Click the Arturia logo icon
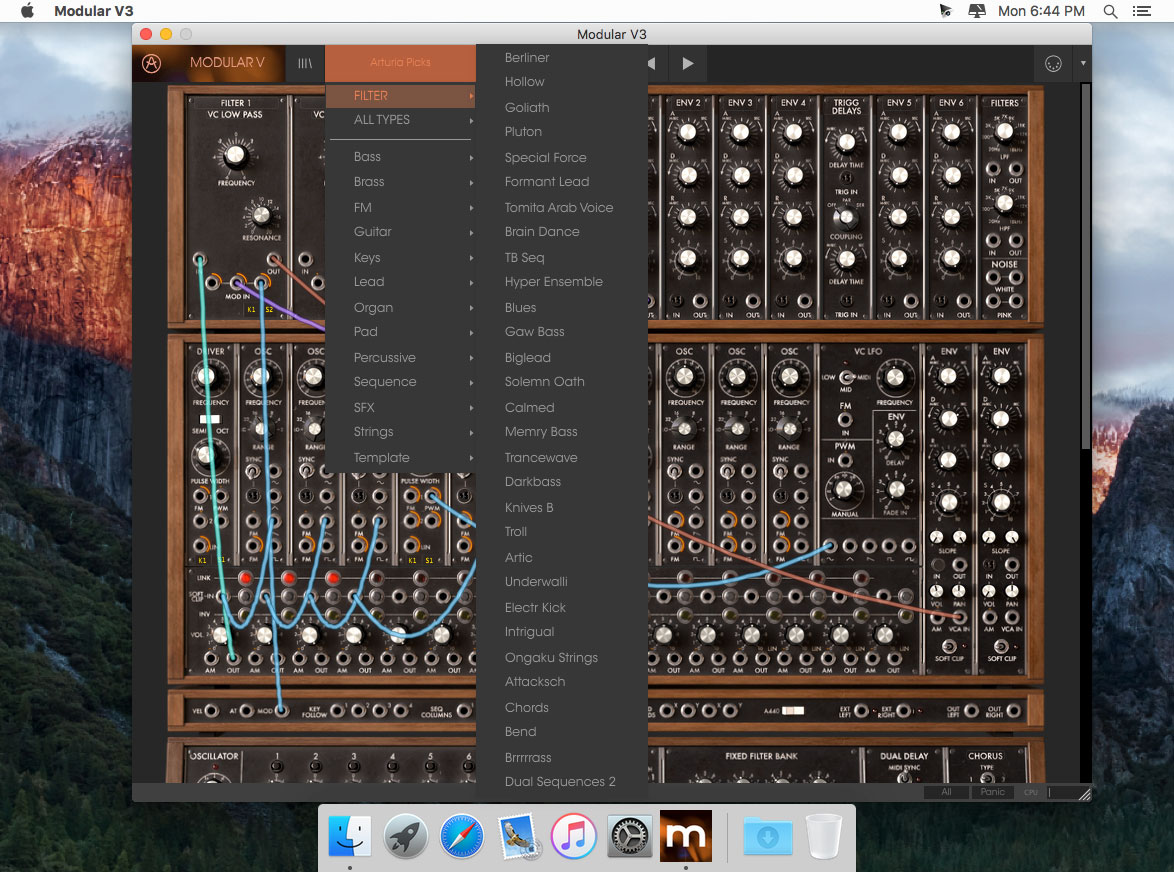The image size is (1174, 872). pos(151,63)
